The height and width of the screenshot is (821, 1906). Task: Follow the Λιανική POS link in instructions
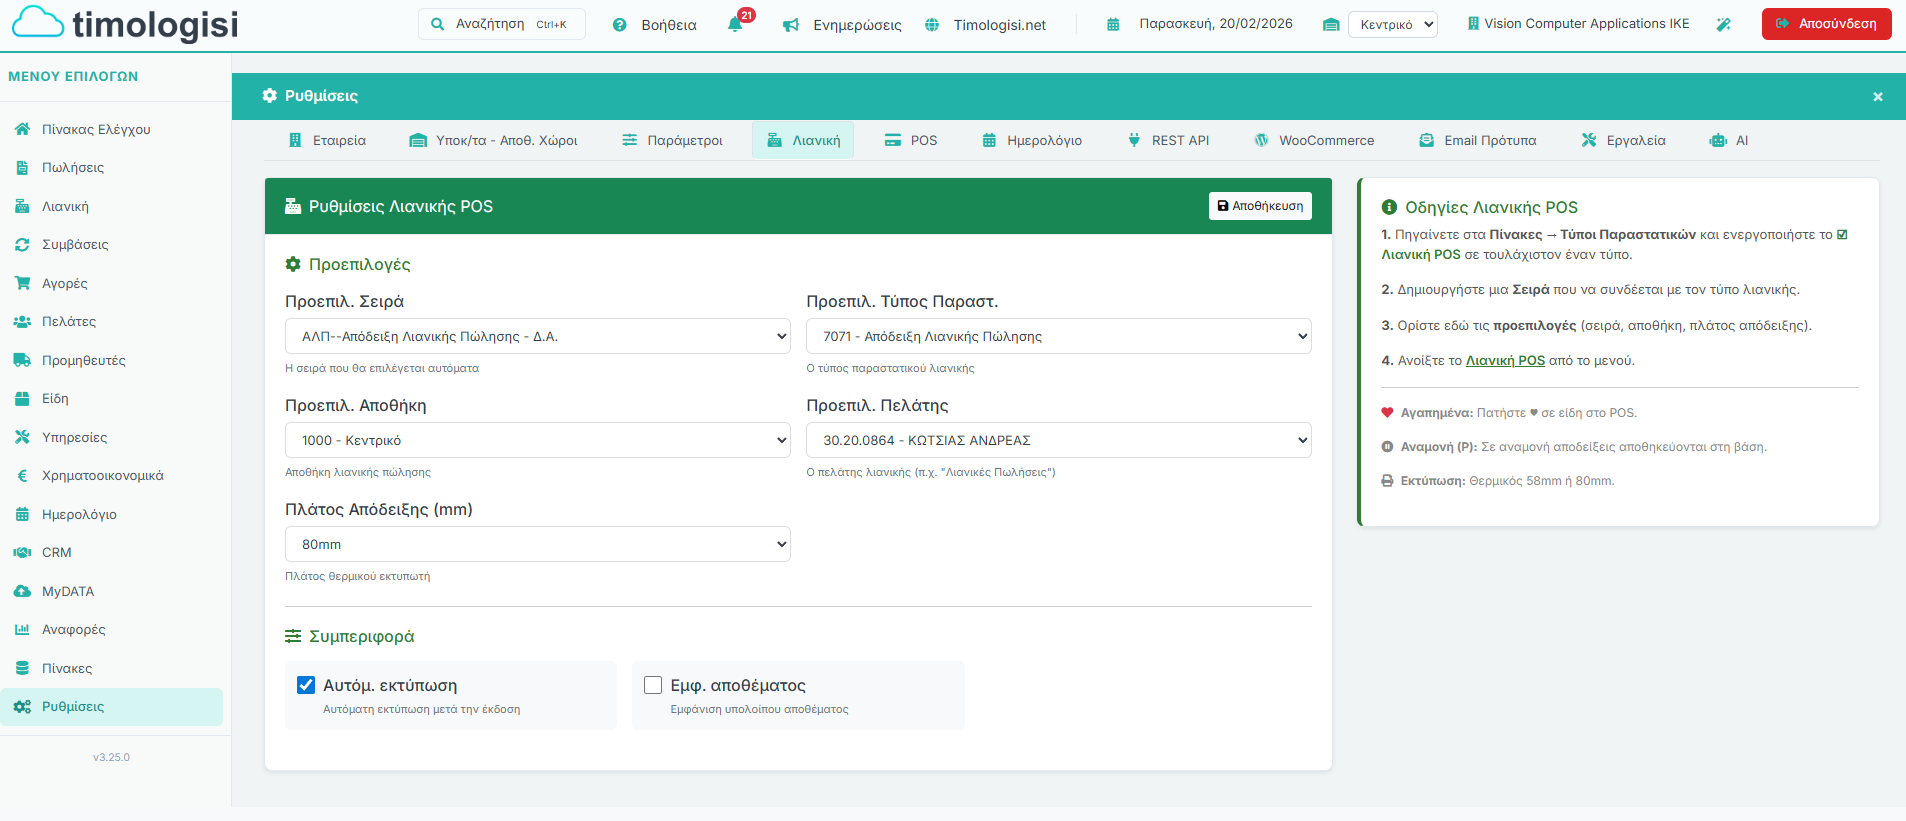coord(1505,361)
